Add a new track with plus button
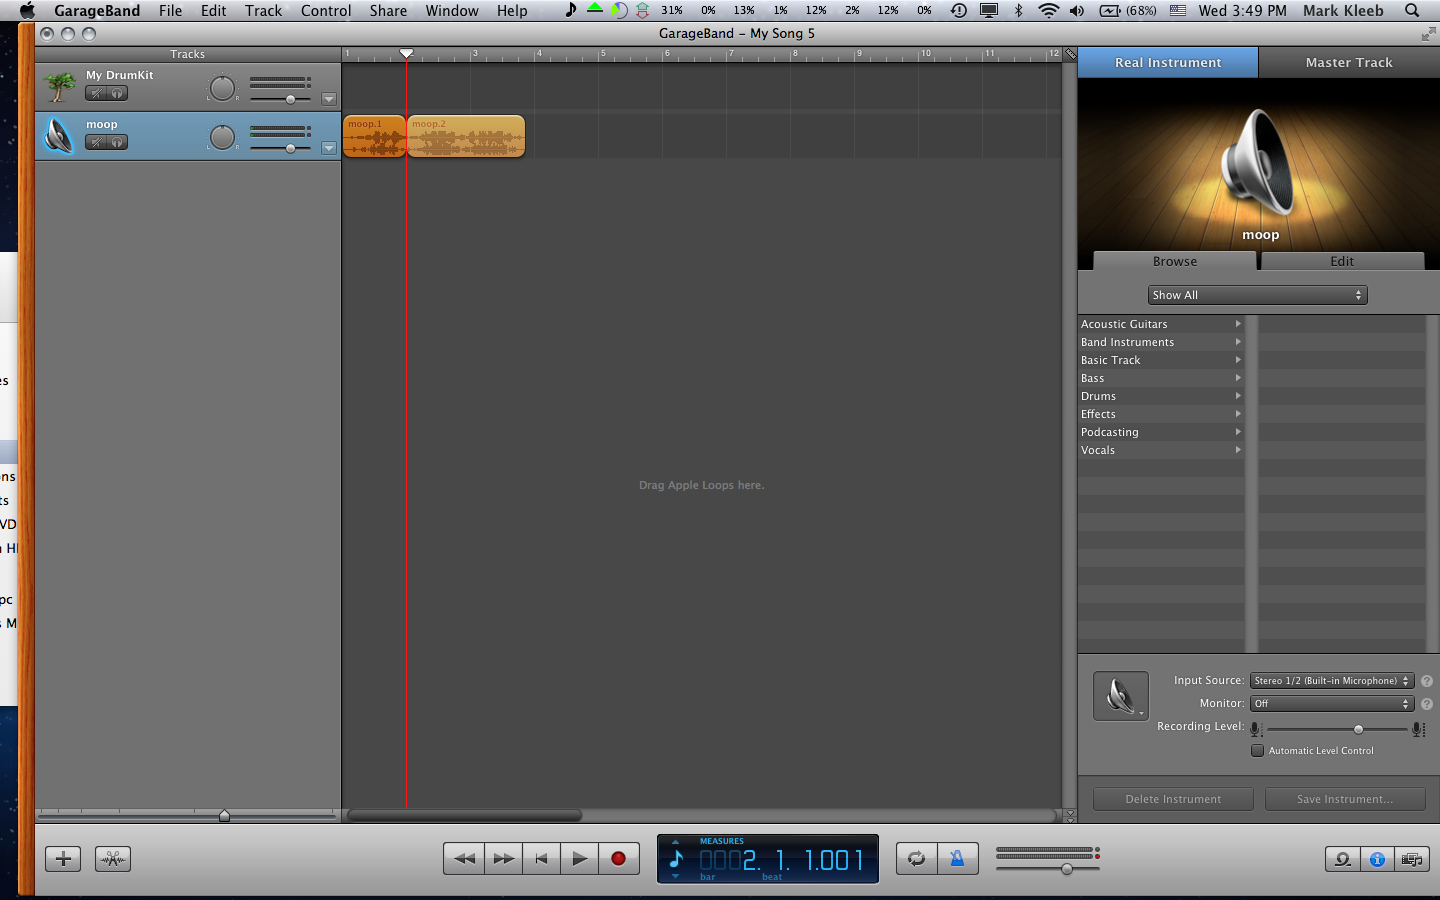Image resolution: width=1440 pixels, height=900 pixels. click(63, 859)
